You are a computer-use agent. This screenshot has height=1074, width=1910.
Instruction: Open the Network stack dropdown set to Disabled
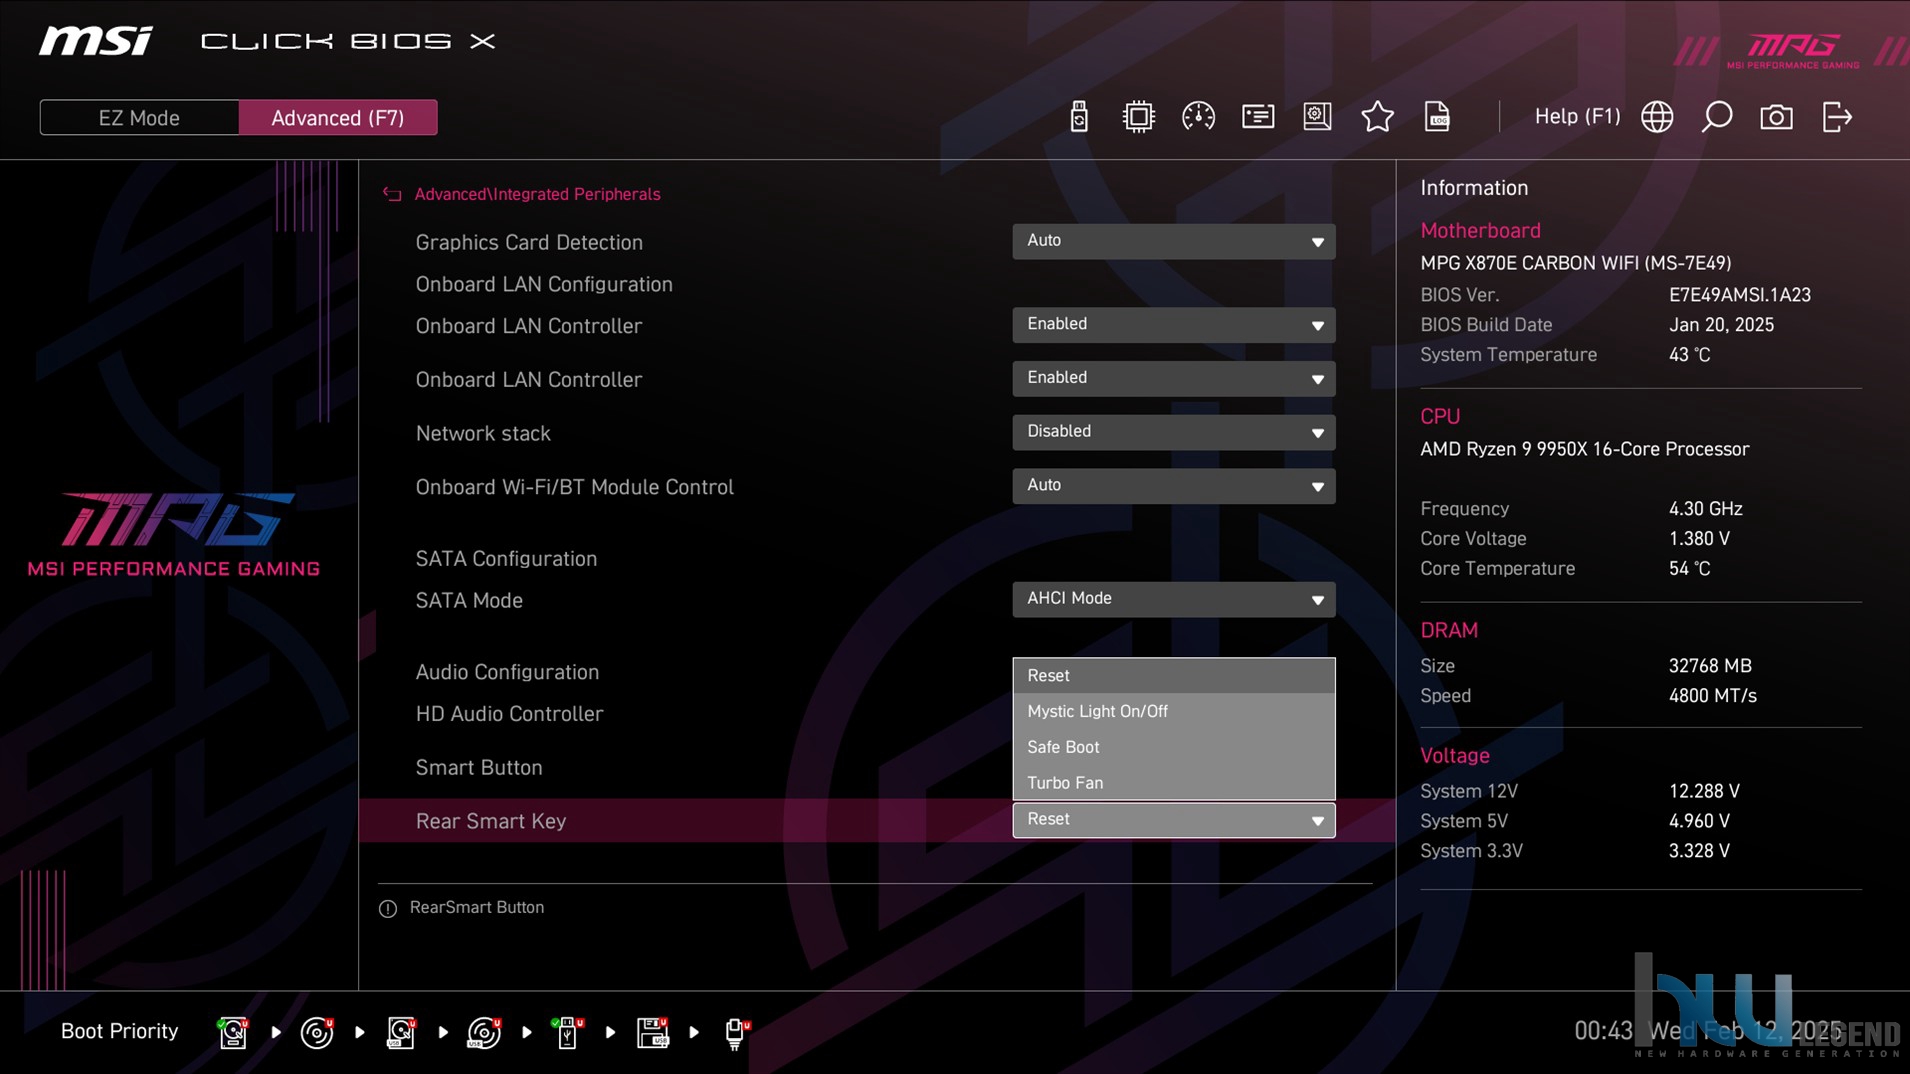1173,432
